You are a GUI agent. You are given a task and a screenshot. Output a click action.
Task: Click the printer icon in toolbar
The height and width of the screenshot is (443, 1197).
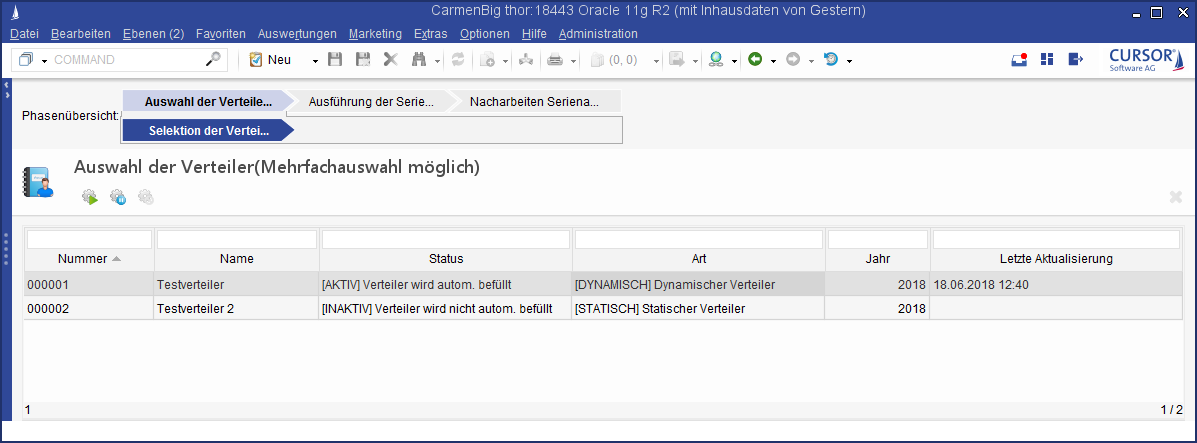[x=554, y=60]
